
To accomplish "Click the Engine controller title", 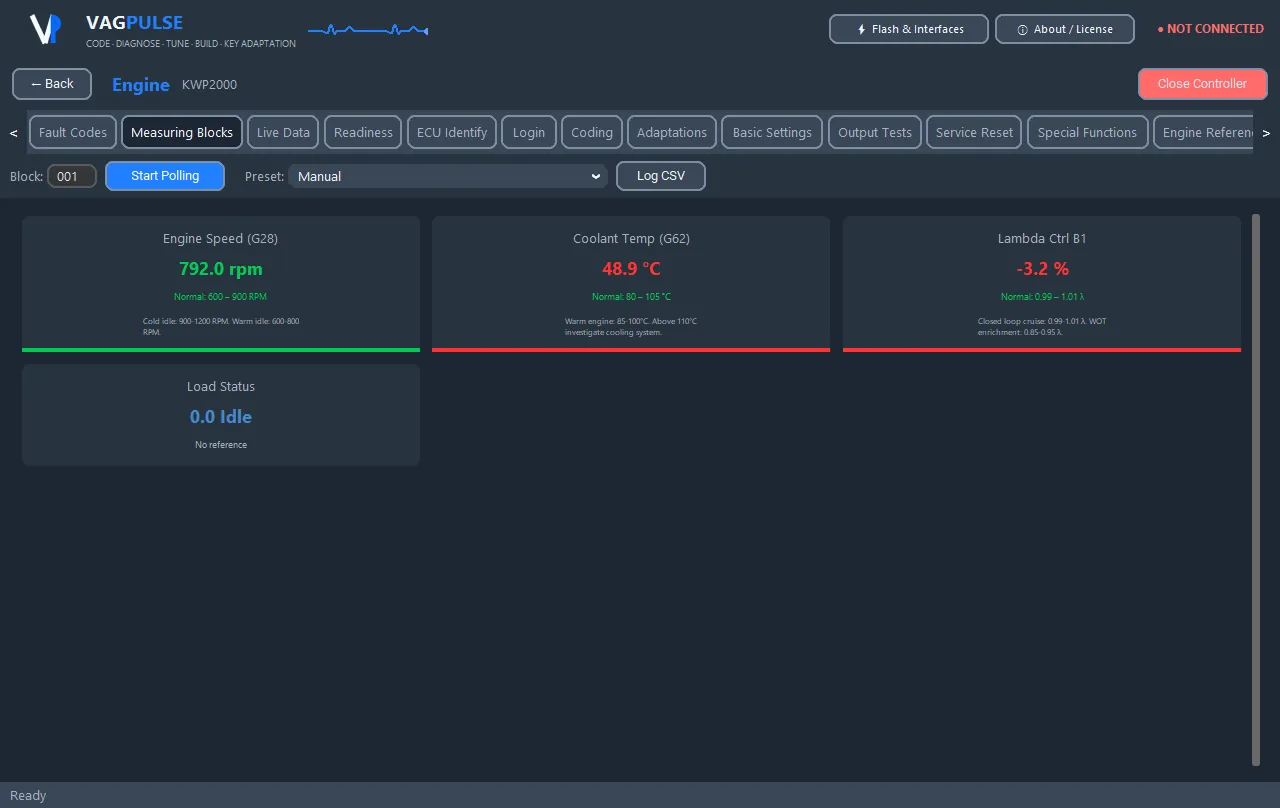I will [141, 85].
